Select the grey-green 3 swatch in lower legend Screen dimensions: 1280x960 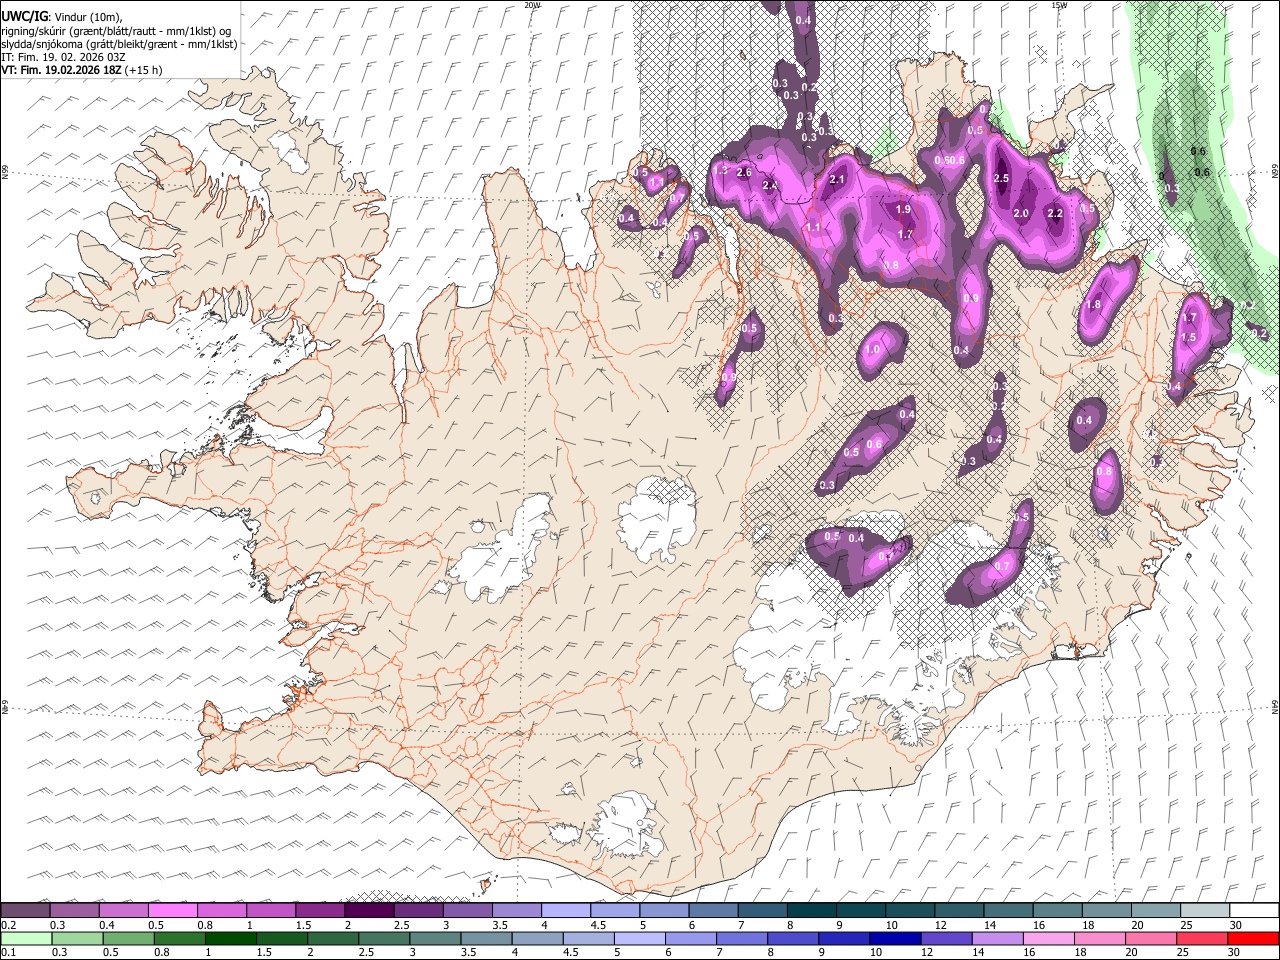(435, 938)
